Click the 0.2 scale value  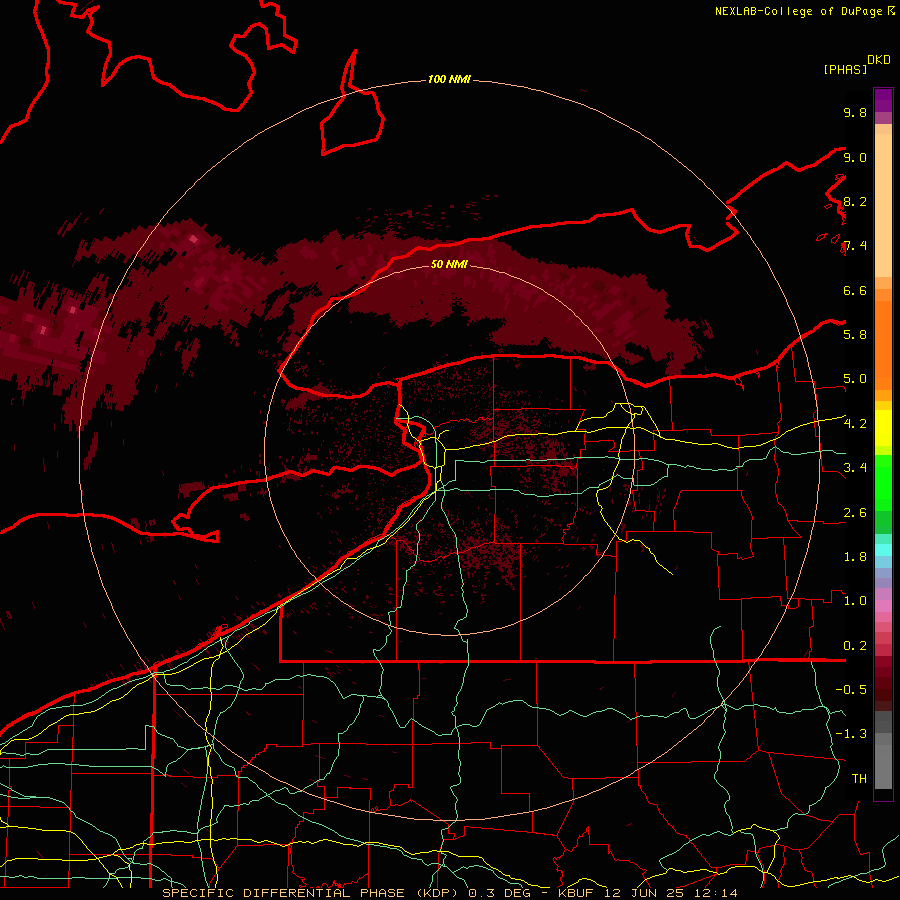click(855, 646)
